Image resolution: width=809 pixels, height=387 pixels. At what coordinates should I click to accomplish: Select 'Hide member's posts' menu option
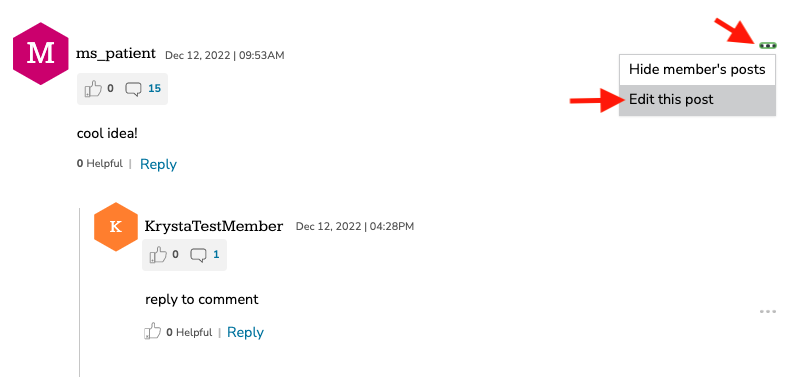pyautogui.click(x=697, y=69)
